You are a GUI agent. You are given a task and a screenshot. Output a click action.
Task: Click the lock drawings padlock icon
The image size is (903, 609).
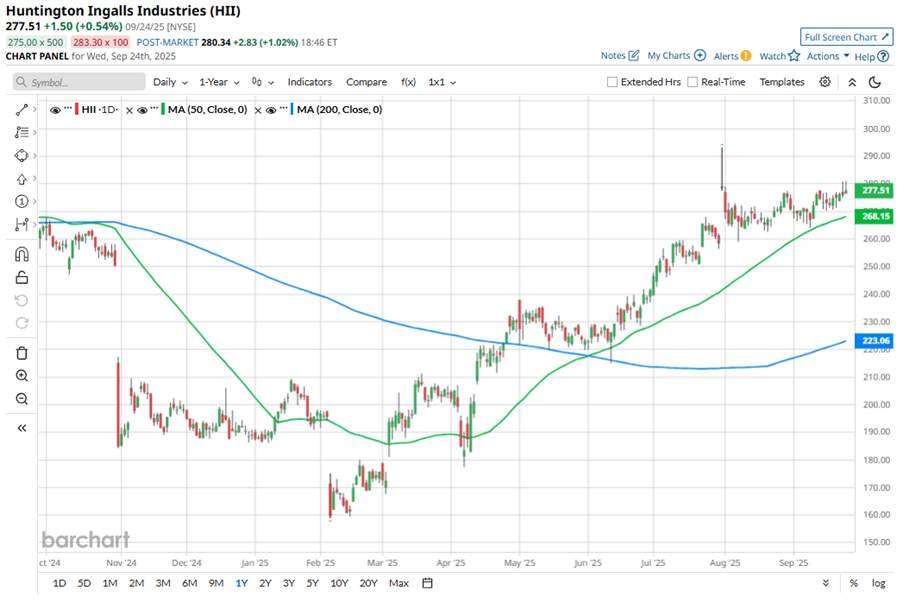(x=22, y=277)
